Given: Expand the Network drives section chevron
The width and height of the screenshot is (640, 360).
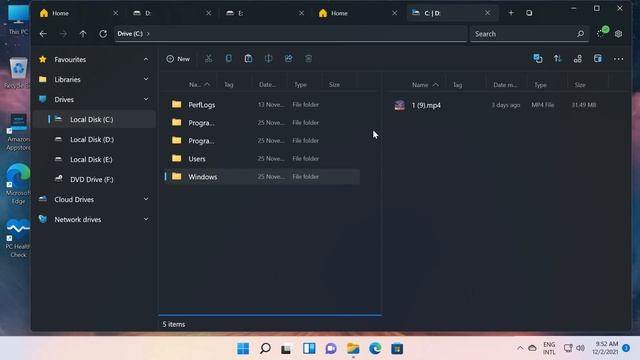Looking at the screenshot, I should tap(146, 219).
